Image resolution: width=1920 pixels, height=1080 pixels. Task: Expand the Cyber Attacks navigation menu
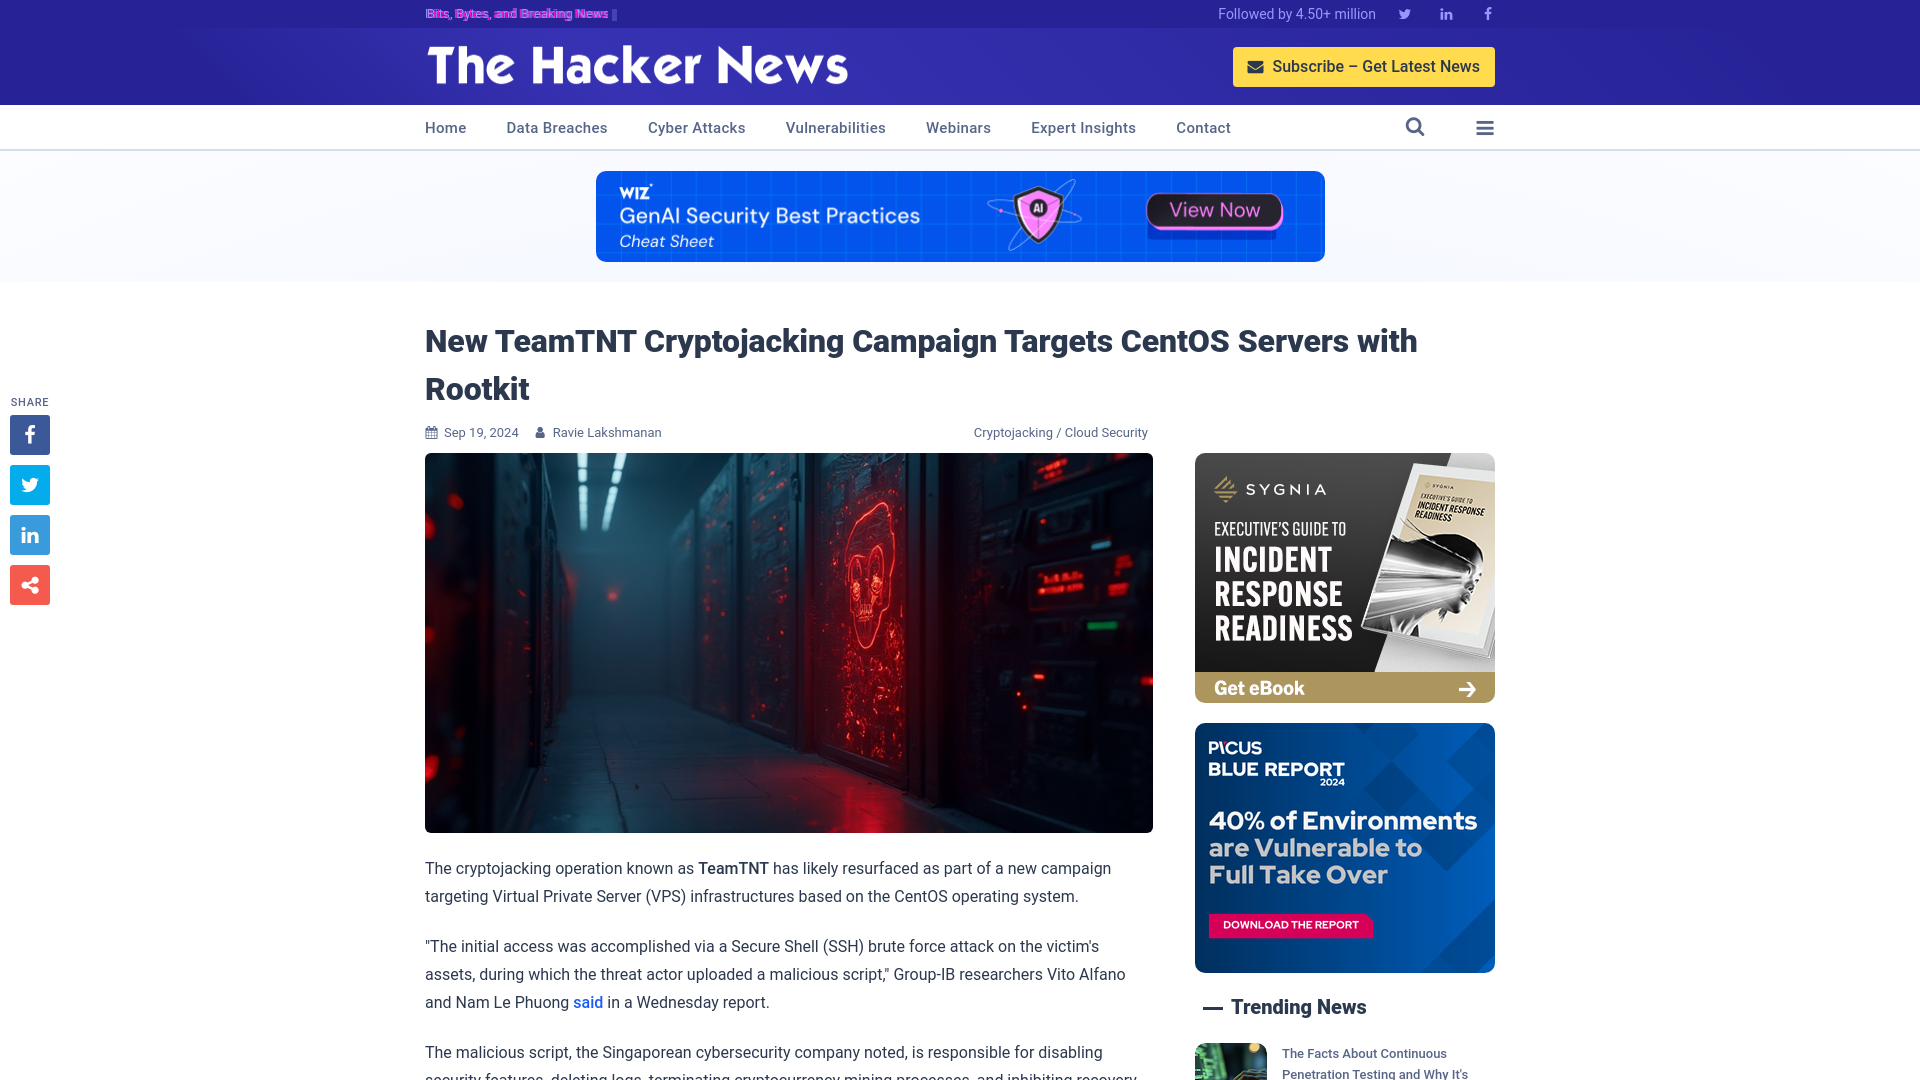(x=695, y=128)
